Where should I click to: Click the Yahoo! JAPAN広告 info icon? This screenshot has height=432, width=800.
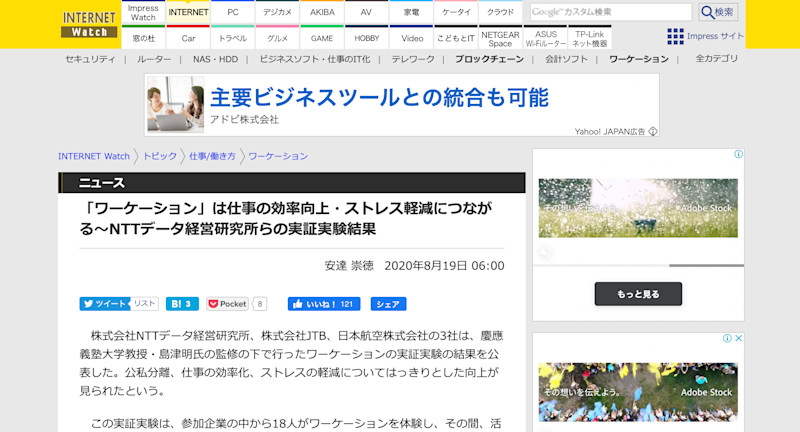(x=653, y=132)
